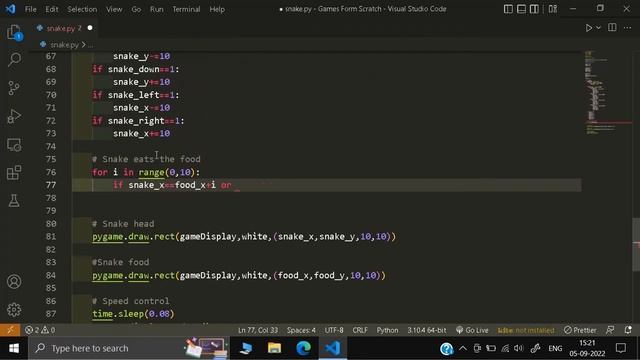Click the unsaved dot on snake.py tab
Screen dimensions: 640x360
pyautogui.click(x=90, y=28)
